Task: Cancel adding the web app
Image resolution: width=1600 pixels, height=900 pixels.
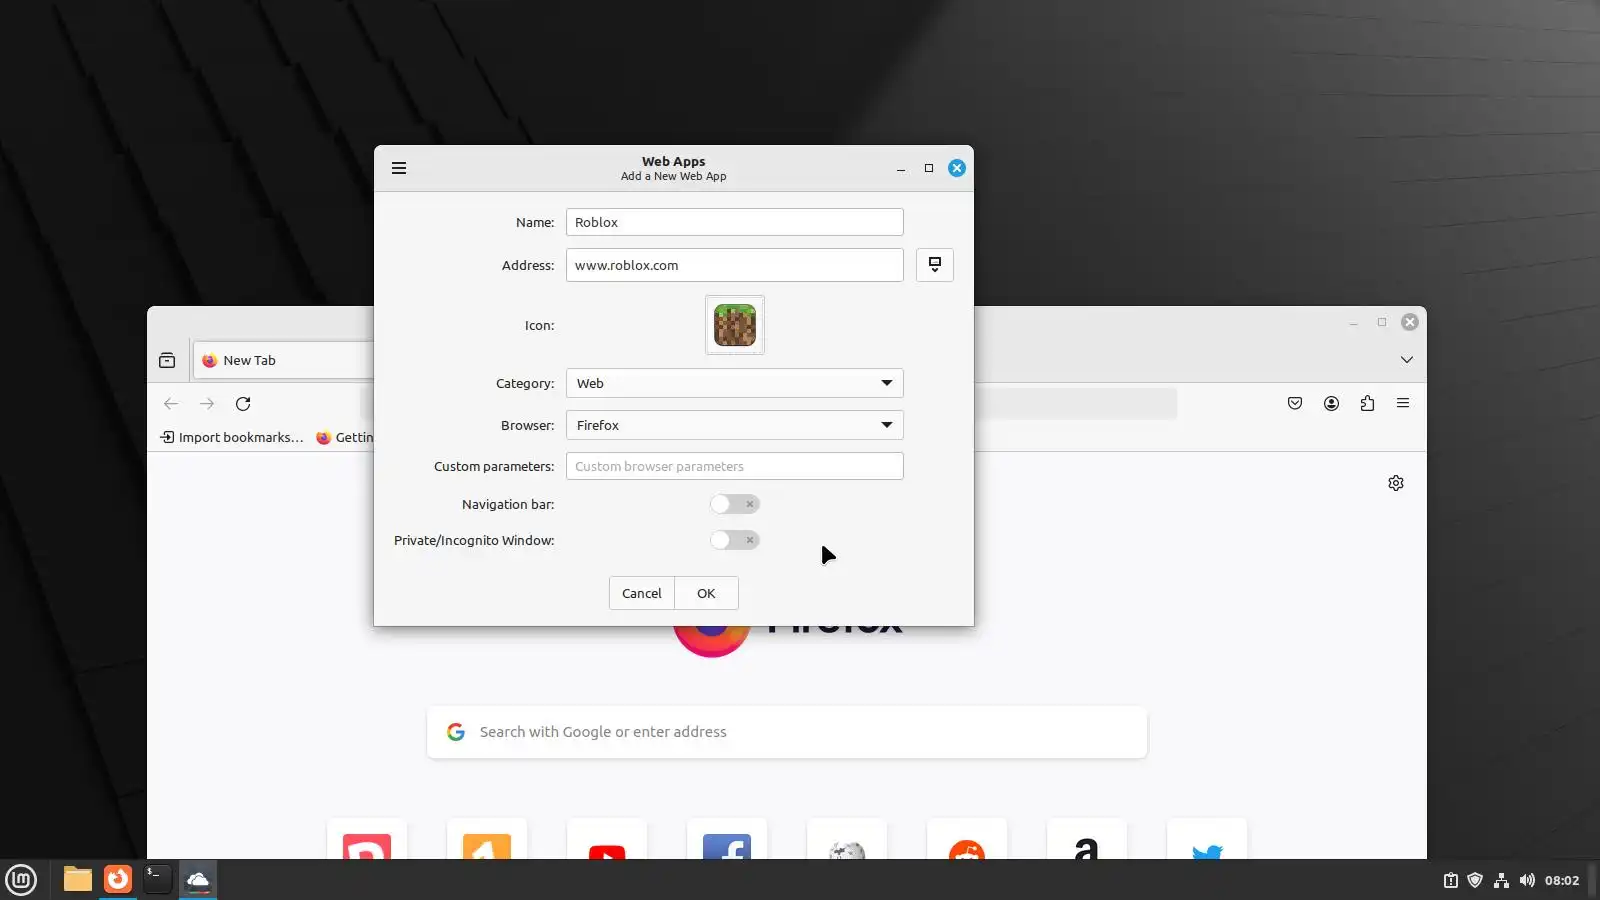Action: (641, 593)
